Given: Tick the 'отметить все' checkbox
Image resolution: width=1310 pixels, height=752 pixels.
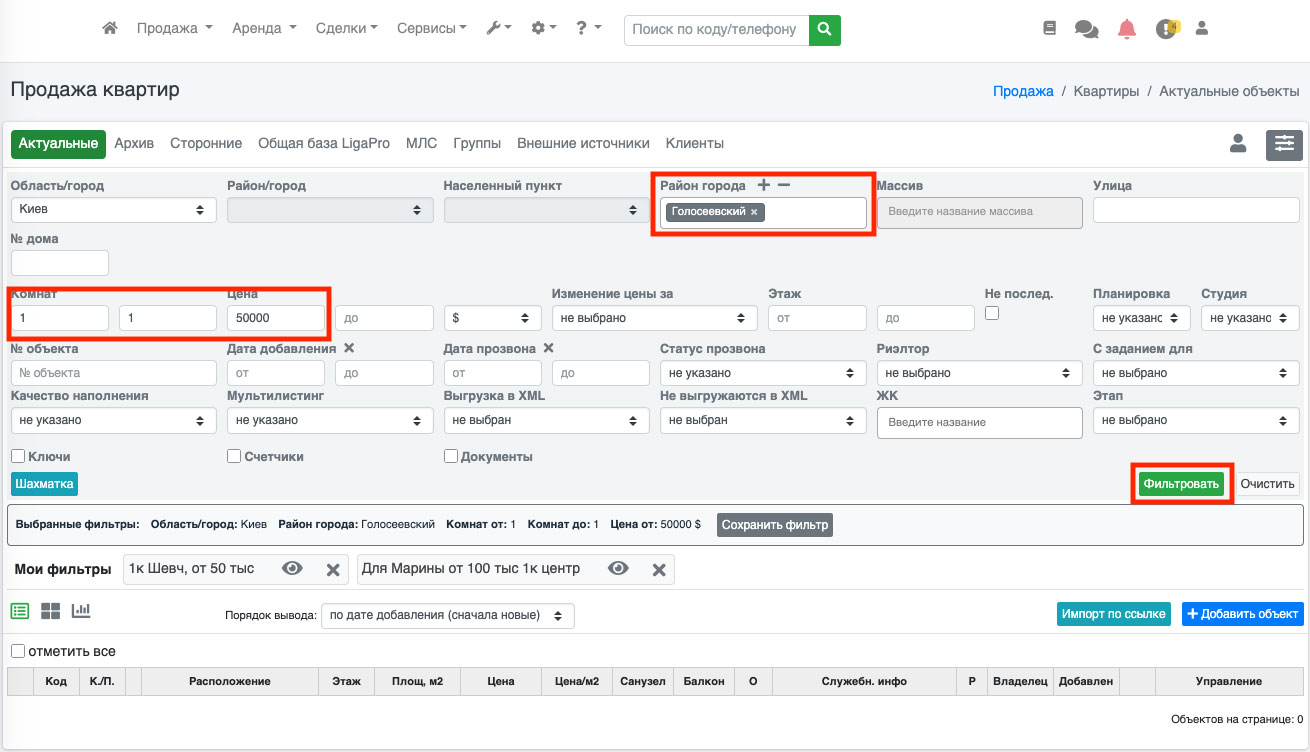Looking at the screenshot, I should [18, 651].
